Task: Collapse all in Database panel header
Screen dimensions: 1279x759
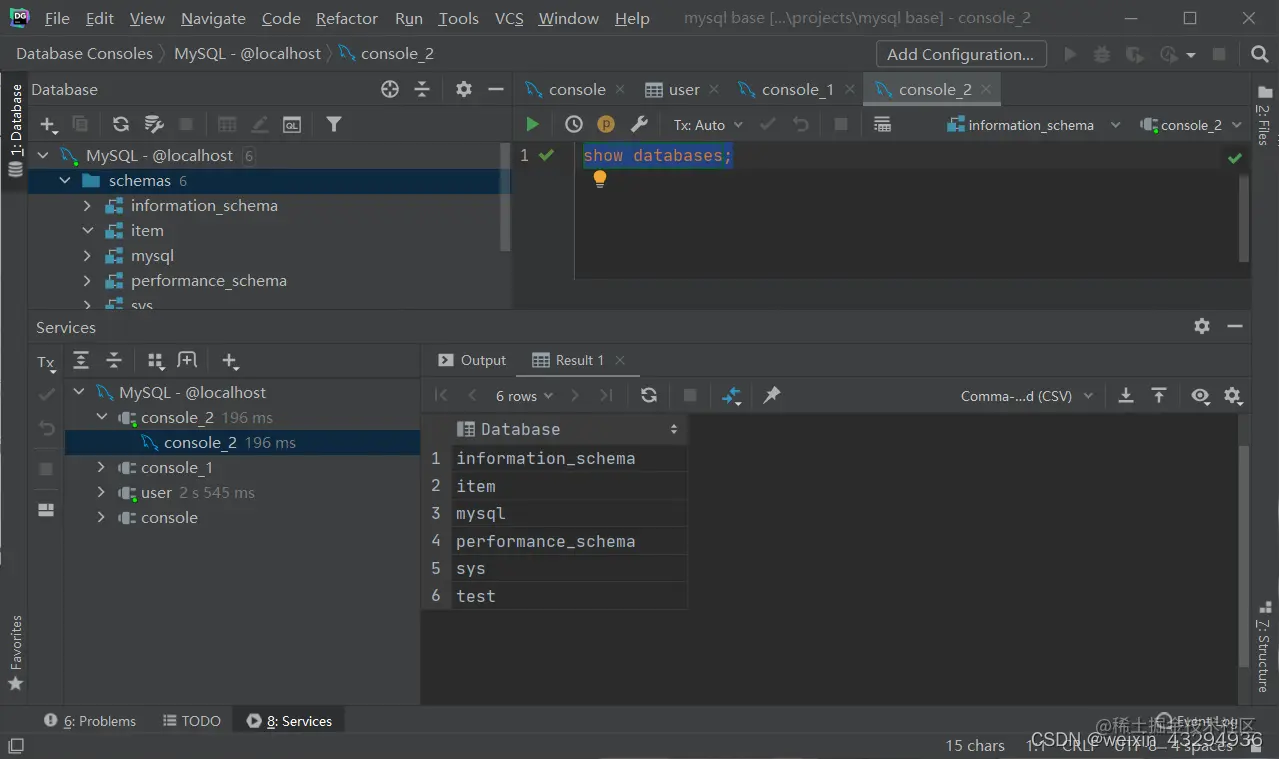Action: 422,89
